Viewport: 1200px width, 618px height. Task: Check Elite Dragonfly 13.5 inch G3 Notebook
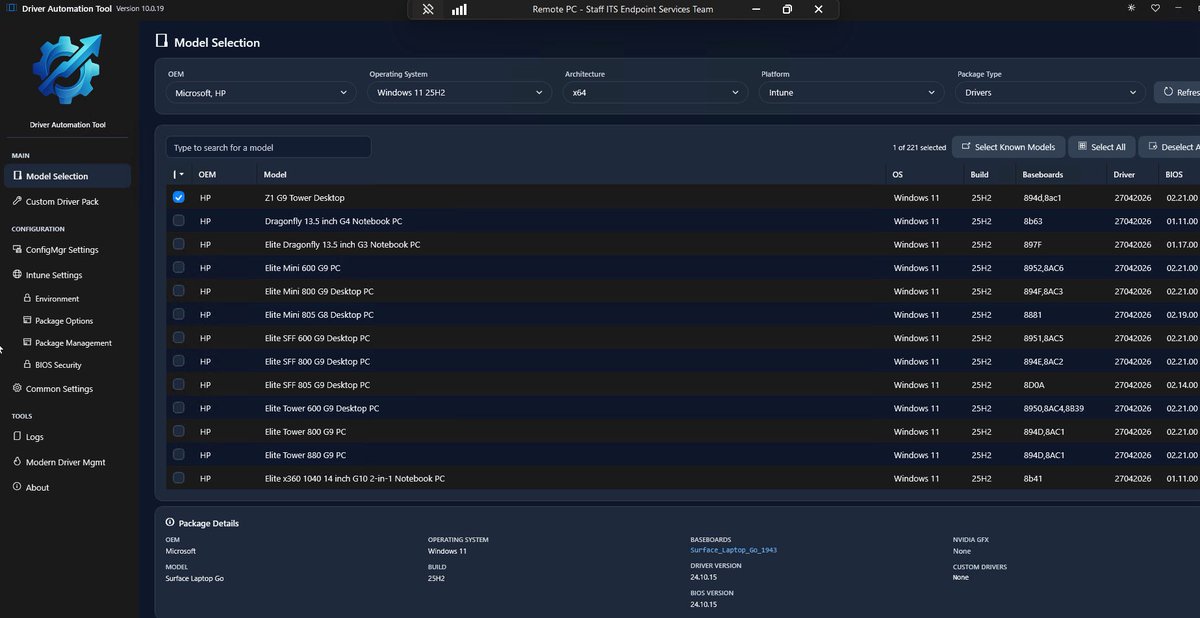pos(178,244)
